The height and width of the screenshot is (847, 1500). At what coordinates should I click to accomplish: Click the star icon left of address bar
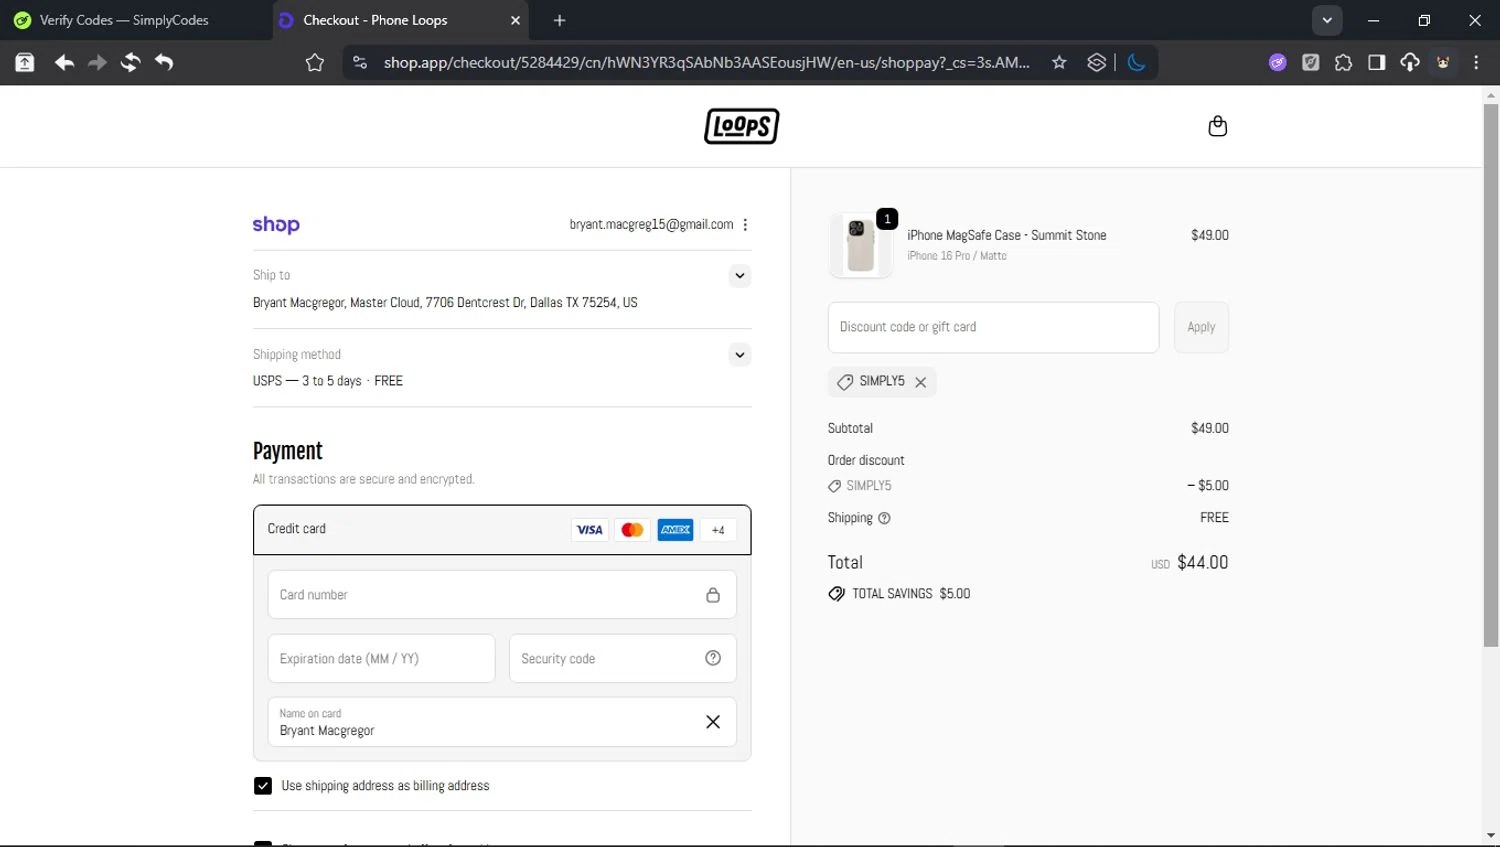point(314,63)
